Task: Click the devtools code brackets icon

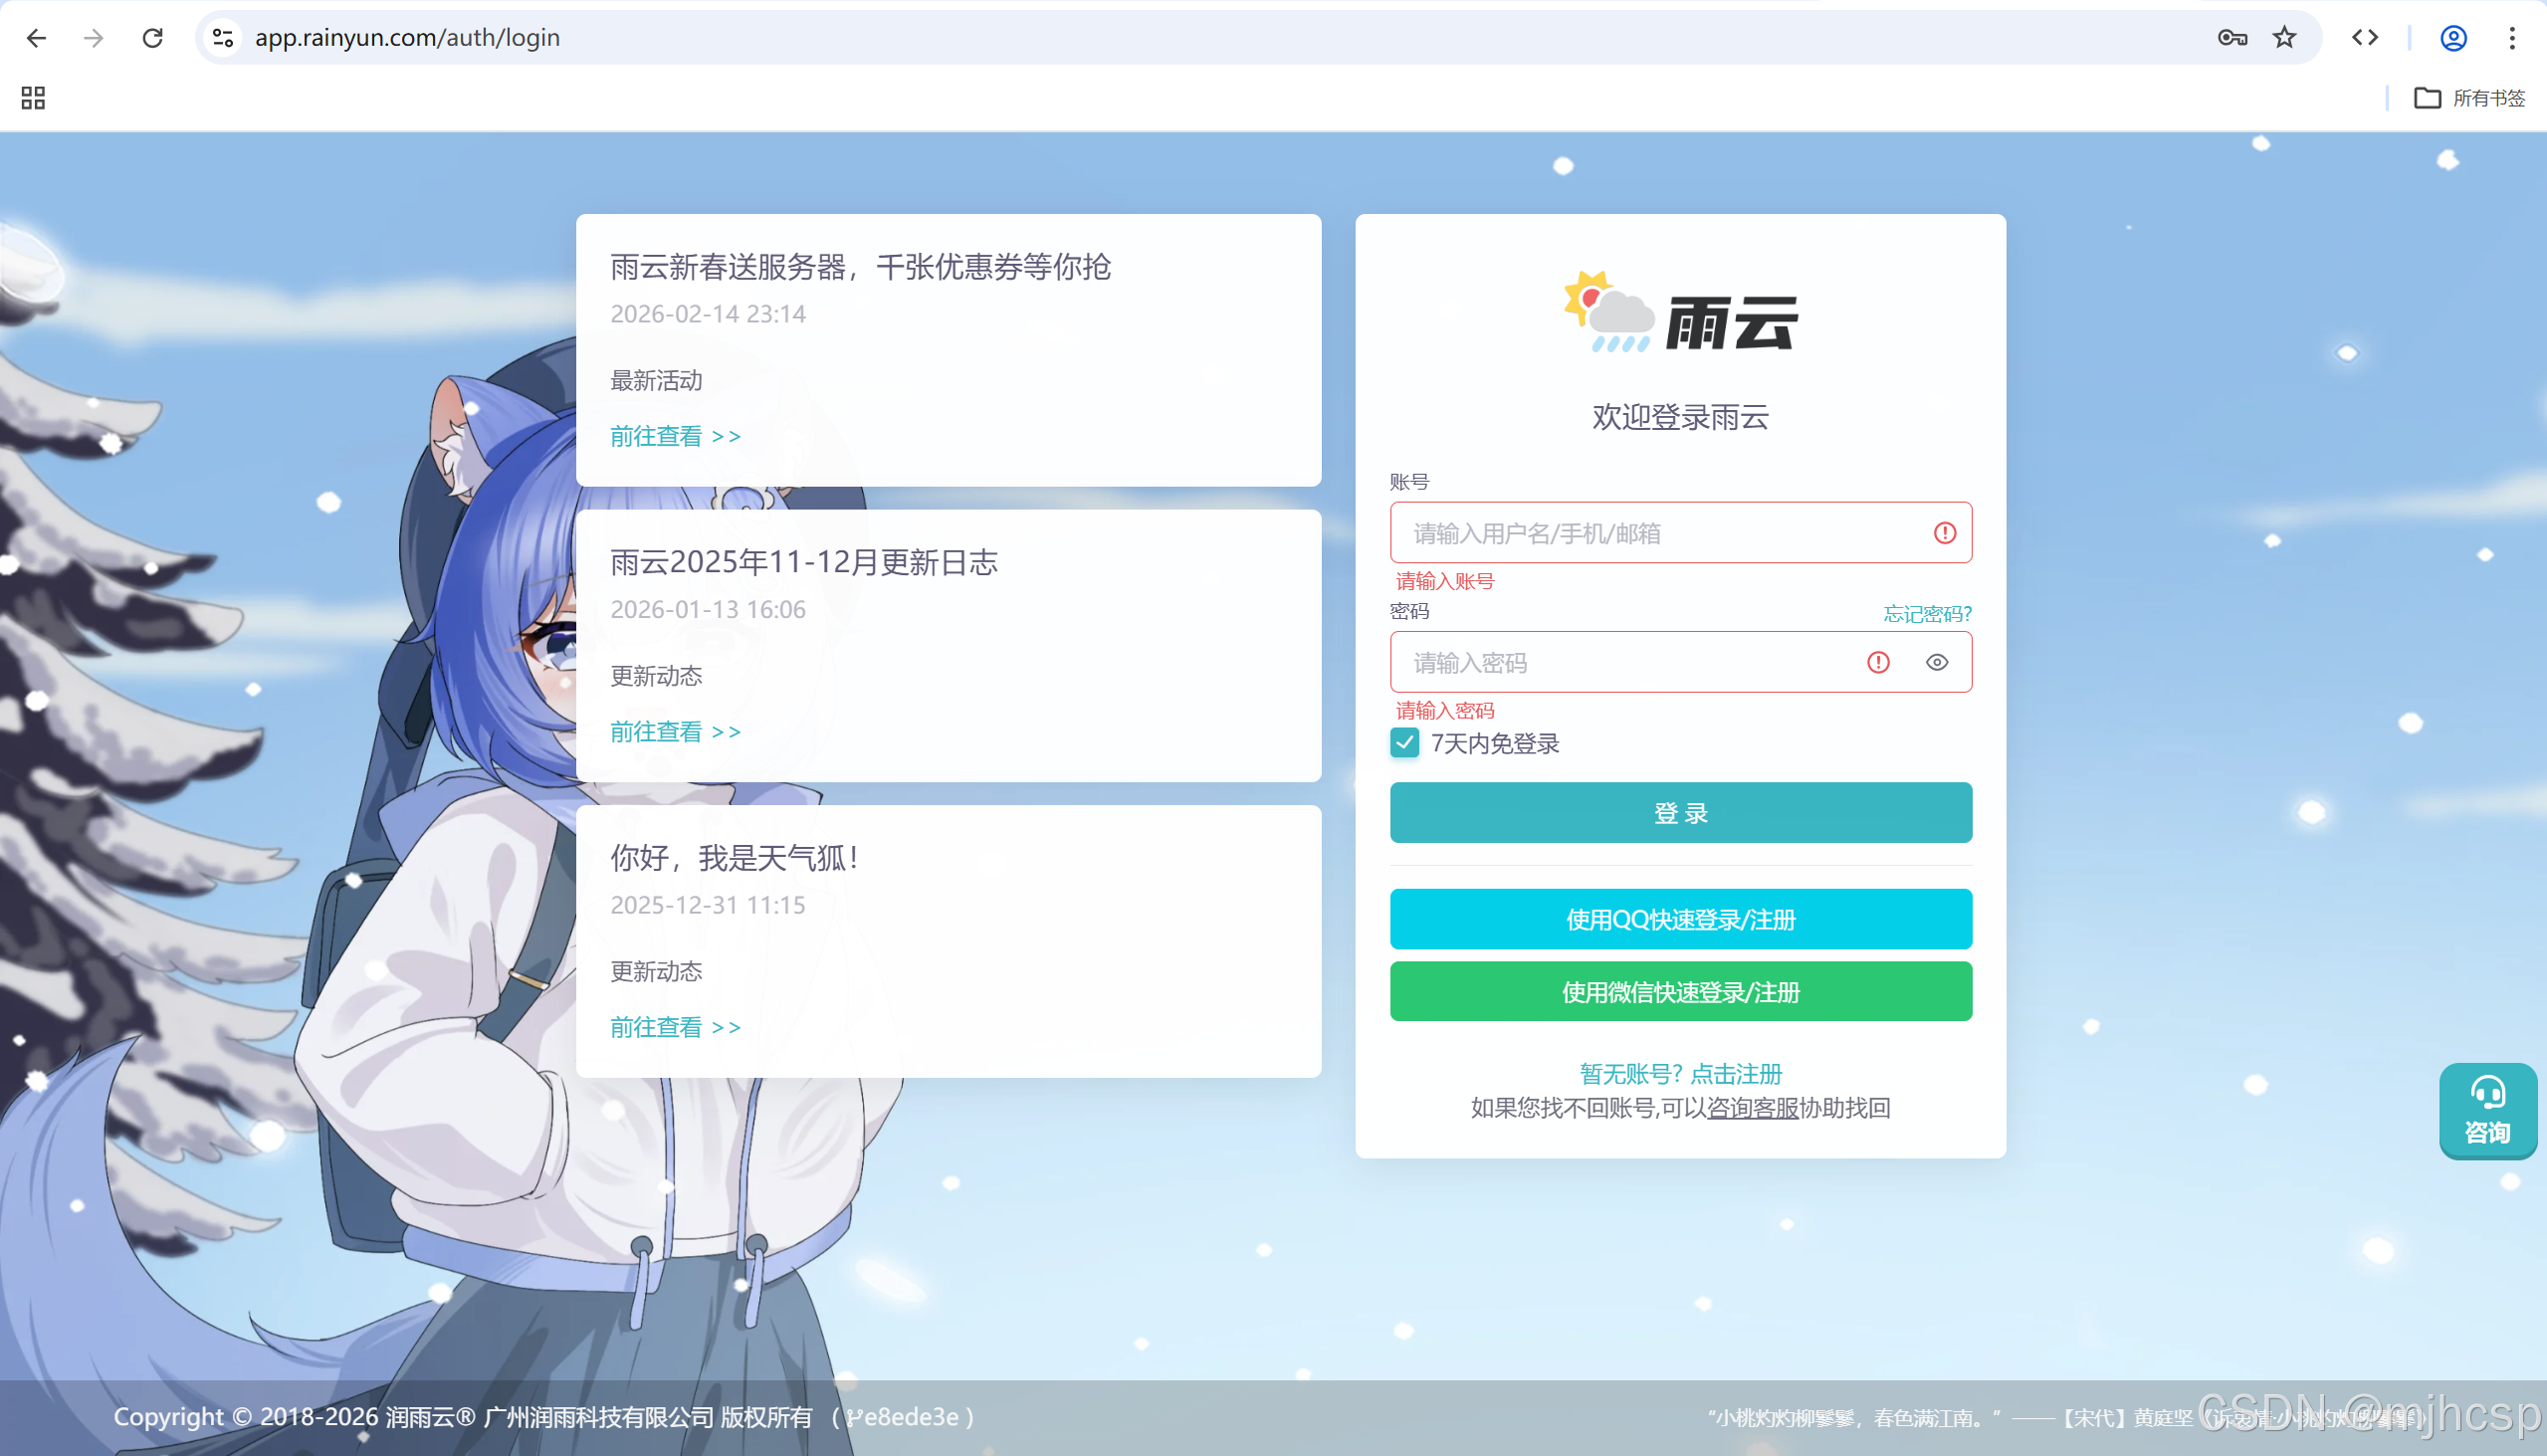Action: (2365, 38)
